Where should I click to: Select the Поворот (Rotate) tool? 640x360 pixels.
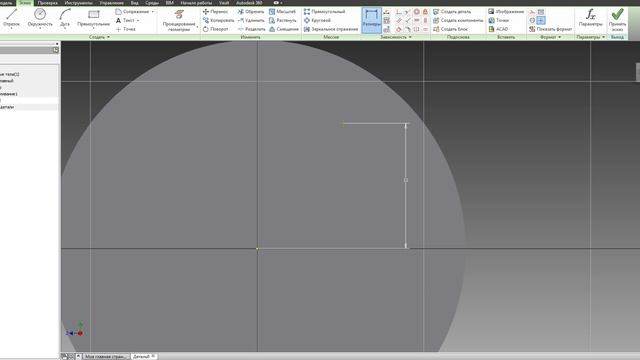pos(216,29)
